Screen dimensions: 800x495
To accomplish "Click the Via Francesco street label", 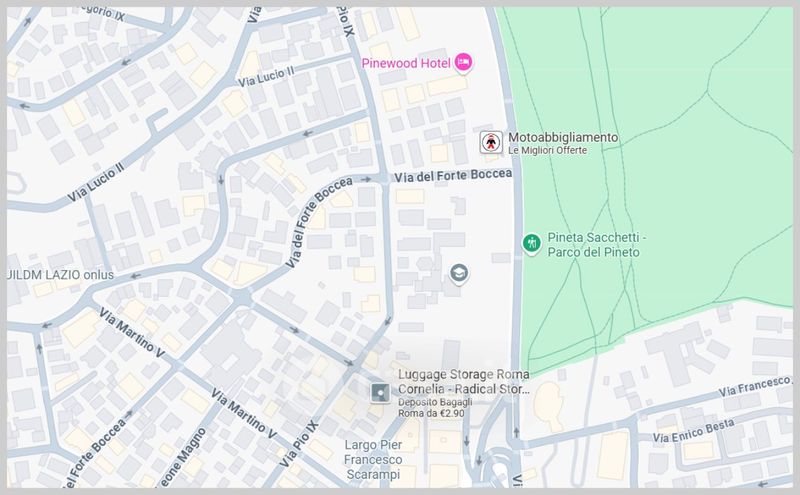I will coord(755,386).
